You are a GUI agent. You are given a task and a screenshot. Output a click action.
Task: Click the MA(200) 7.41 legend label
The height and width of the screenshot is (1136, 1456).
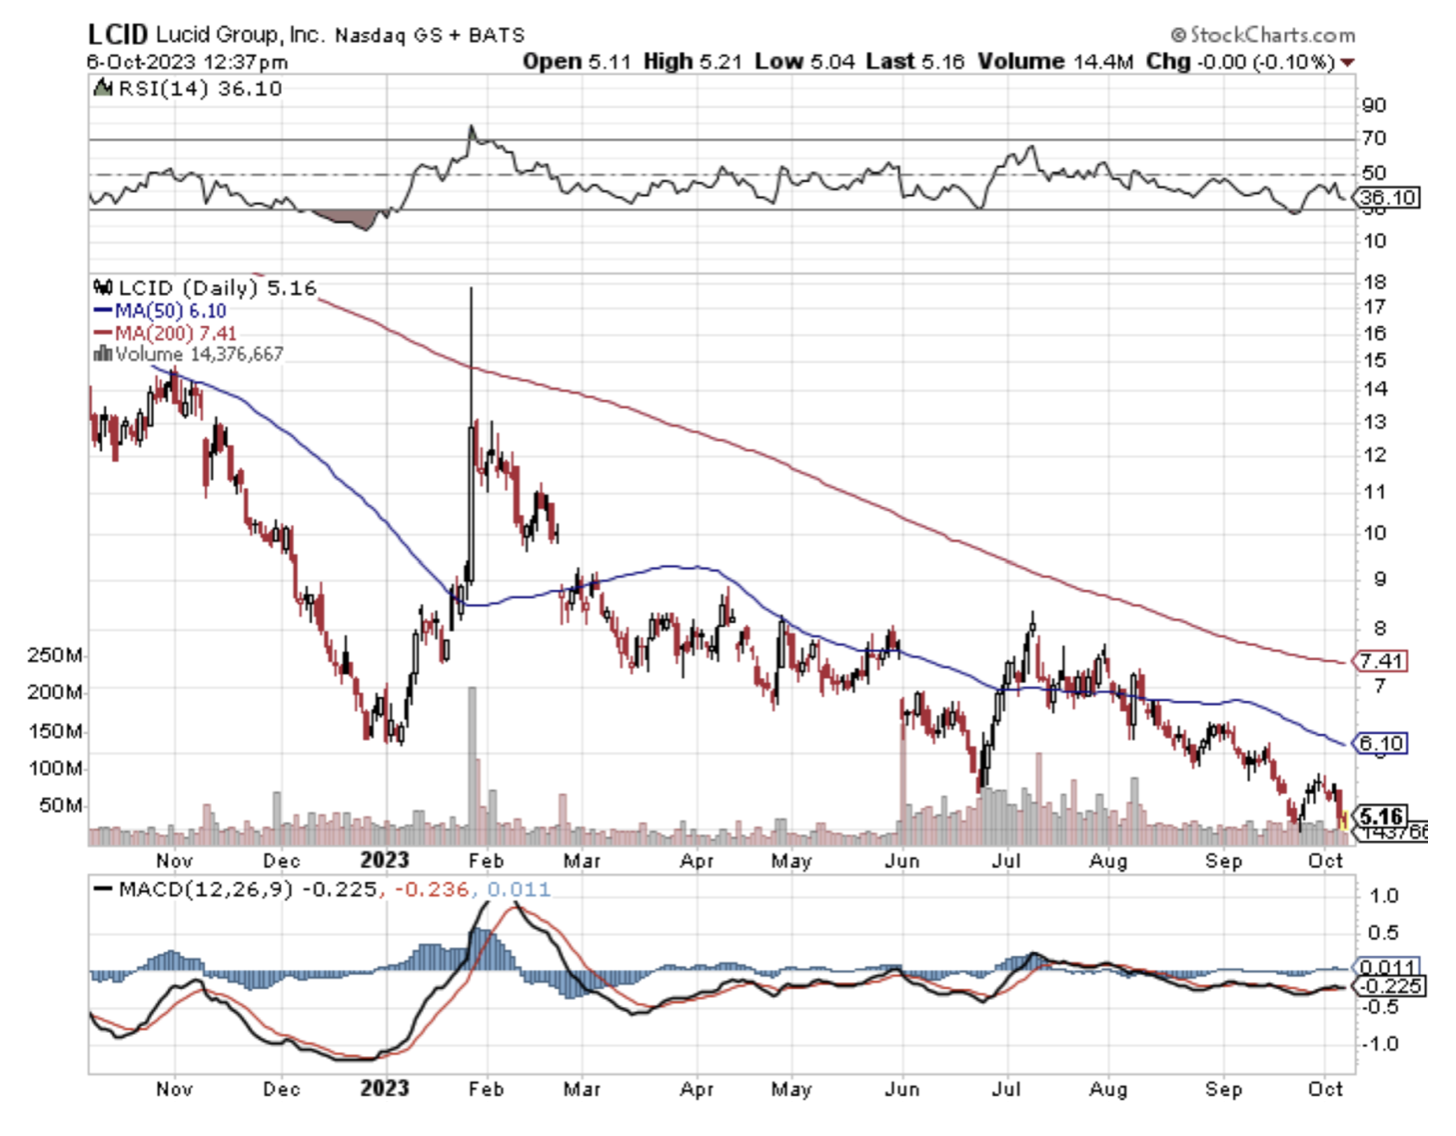point(175,333)
